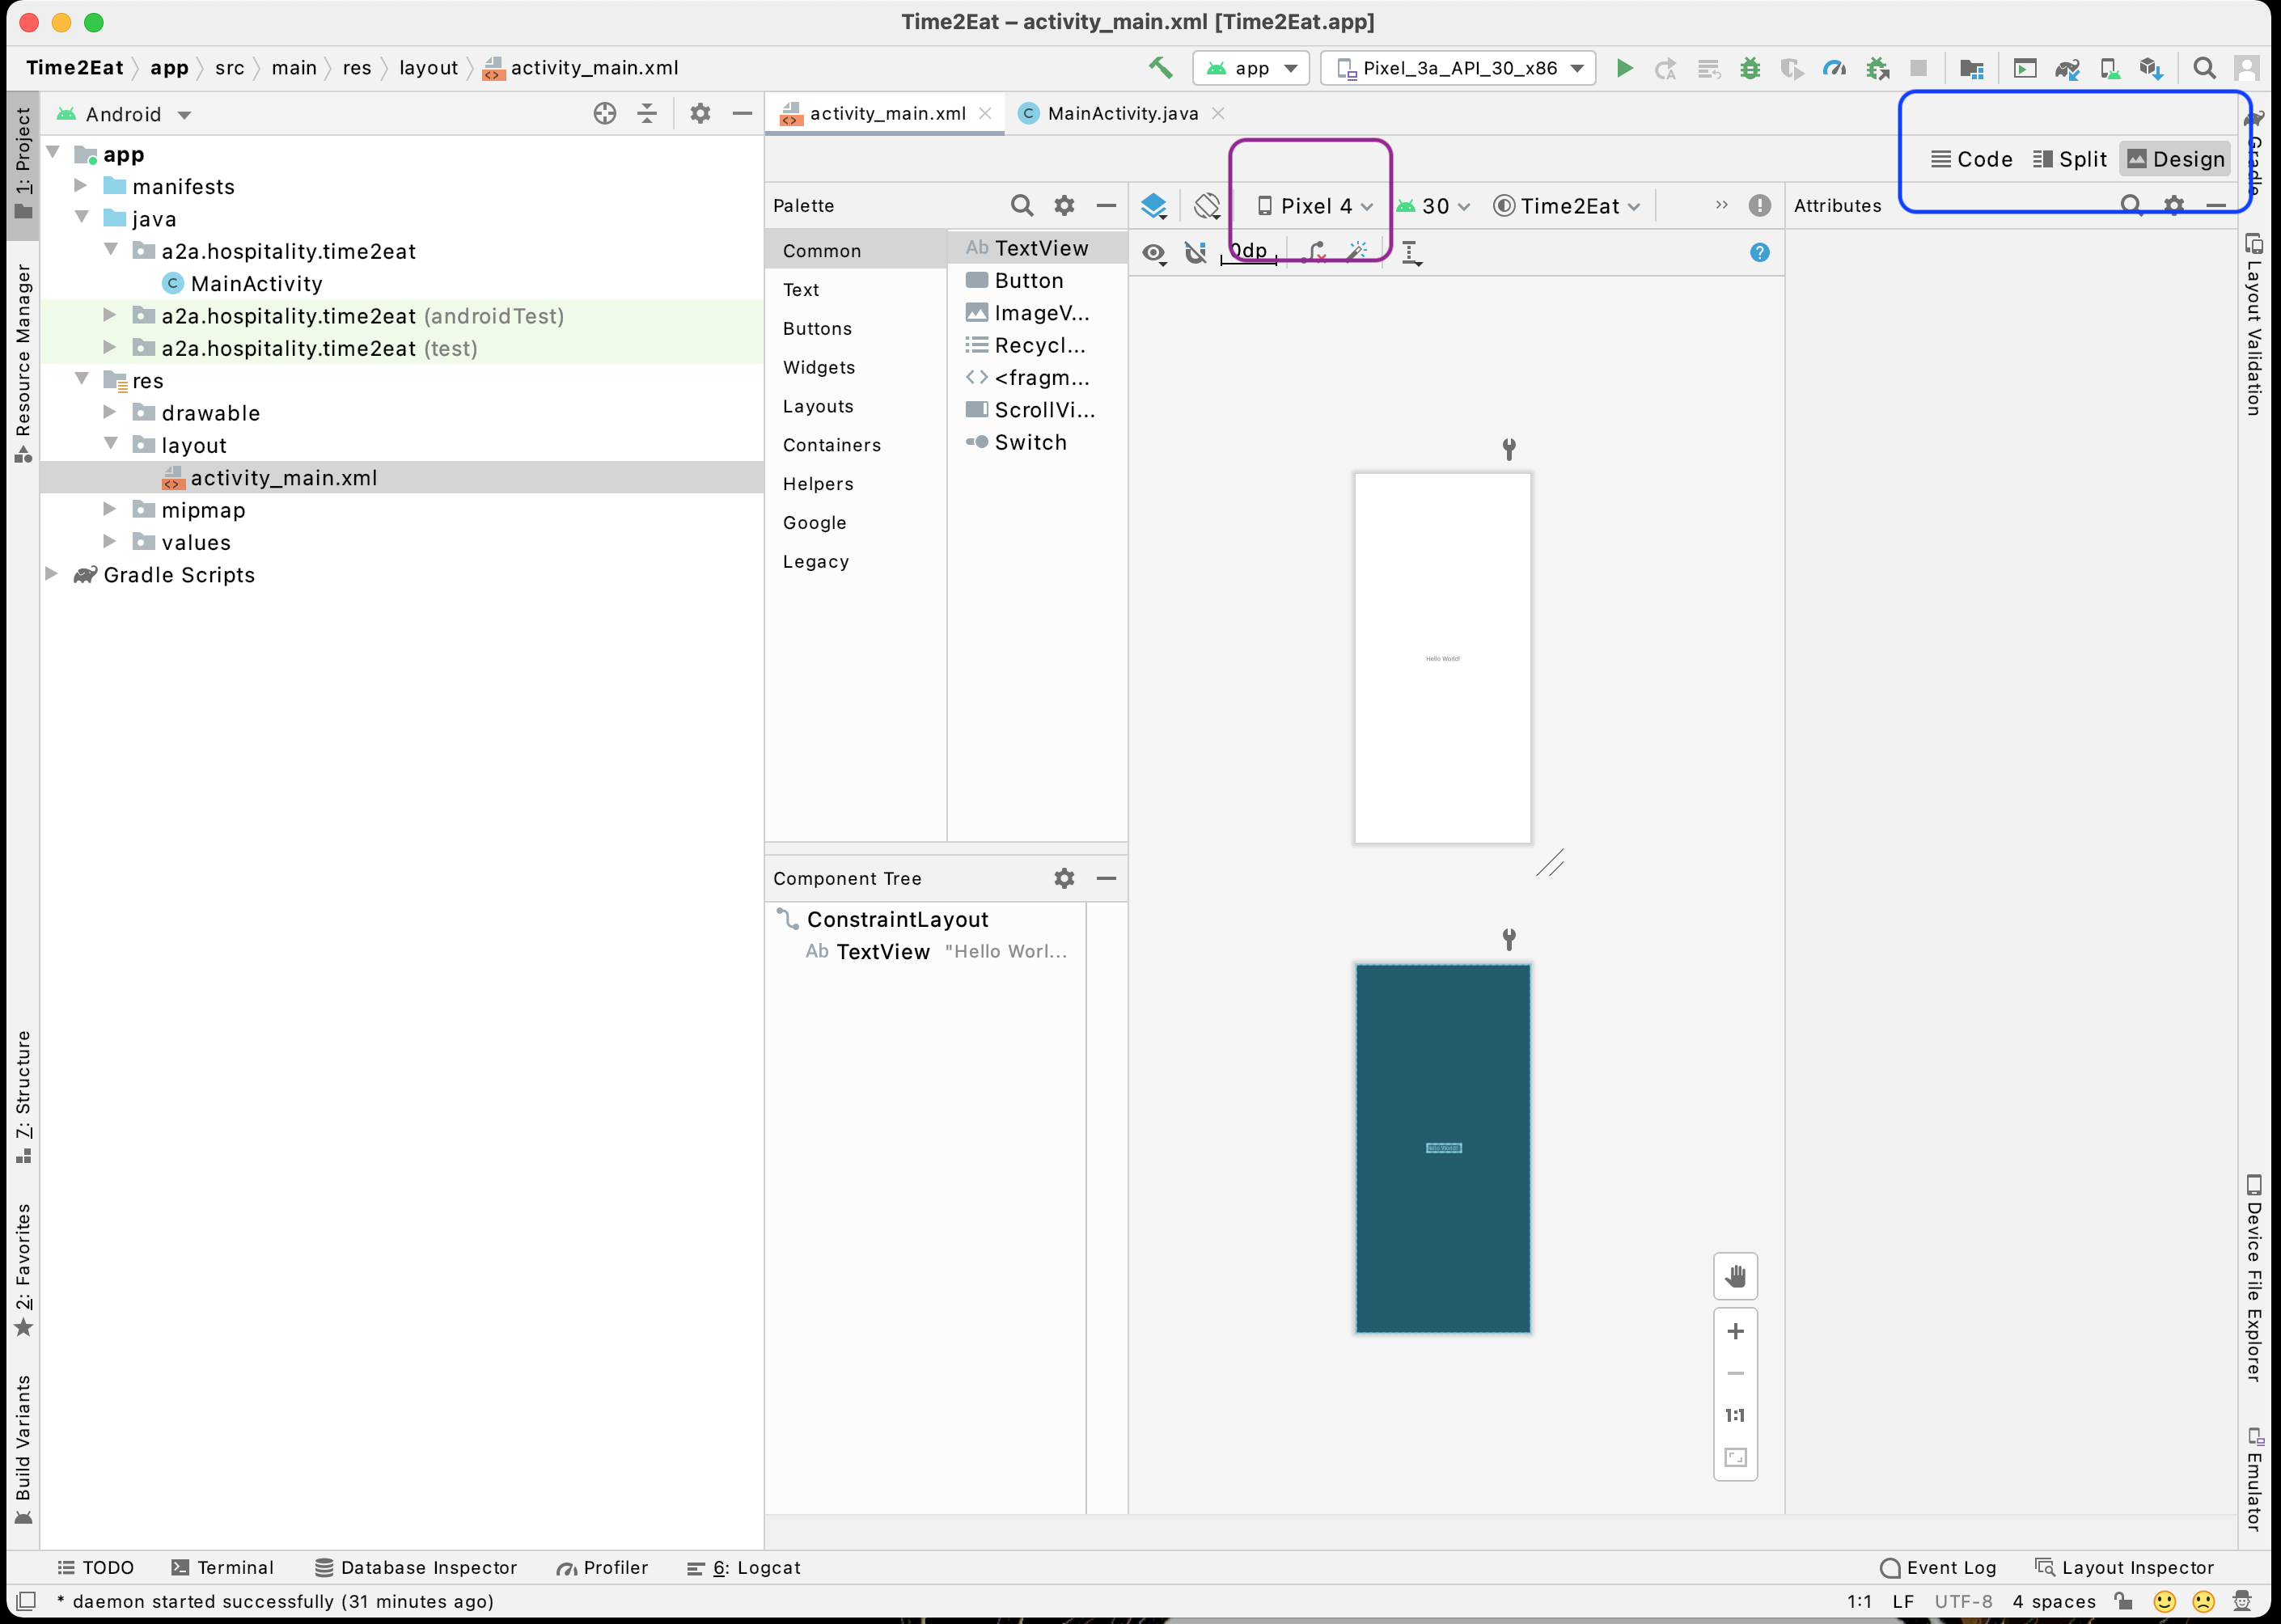Click the orientation for preview icon
2281x1624 pixels.
click(1207, 206)
